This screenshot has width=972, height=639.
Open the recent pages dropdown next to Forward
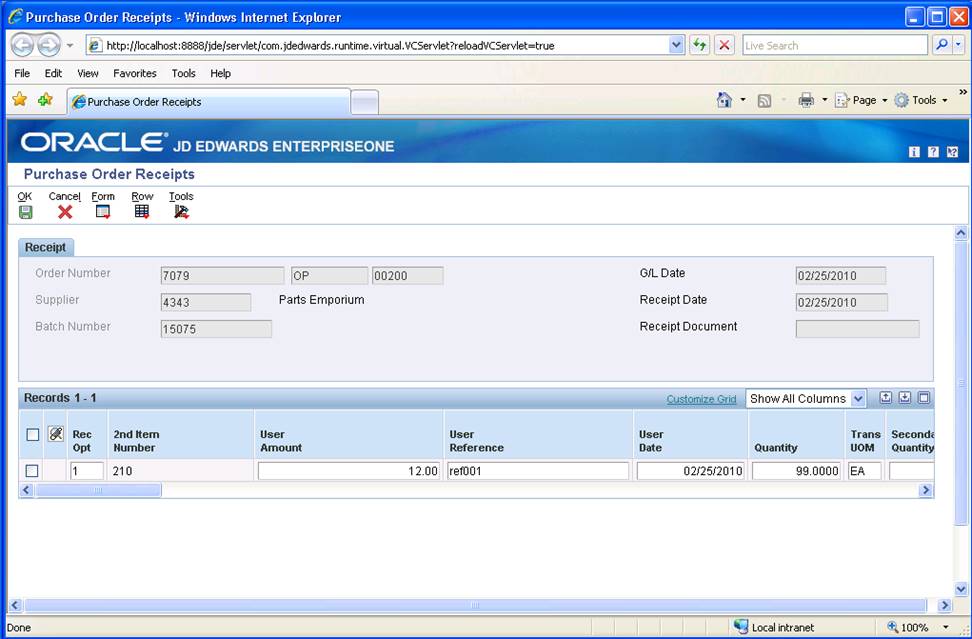(x=70, y=45)
